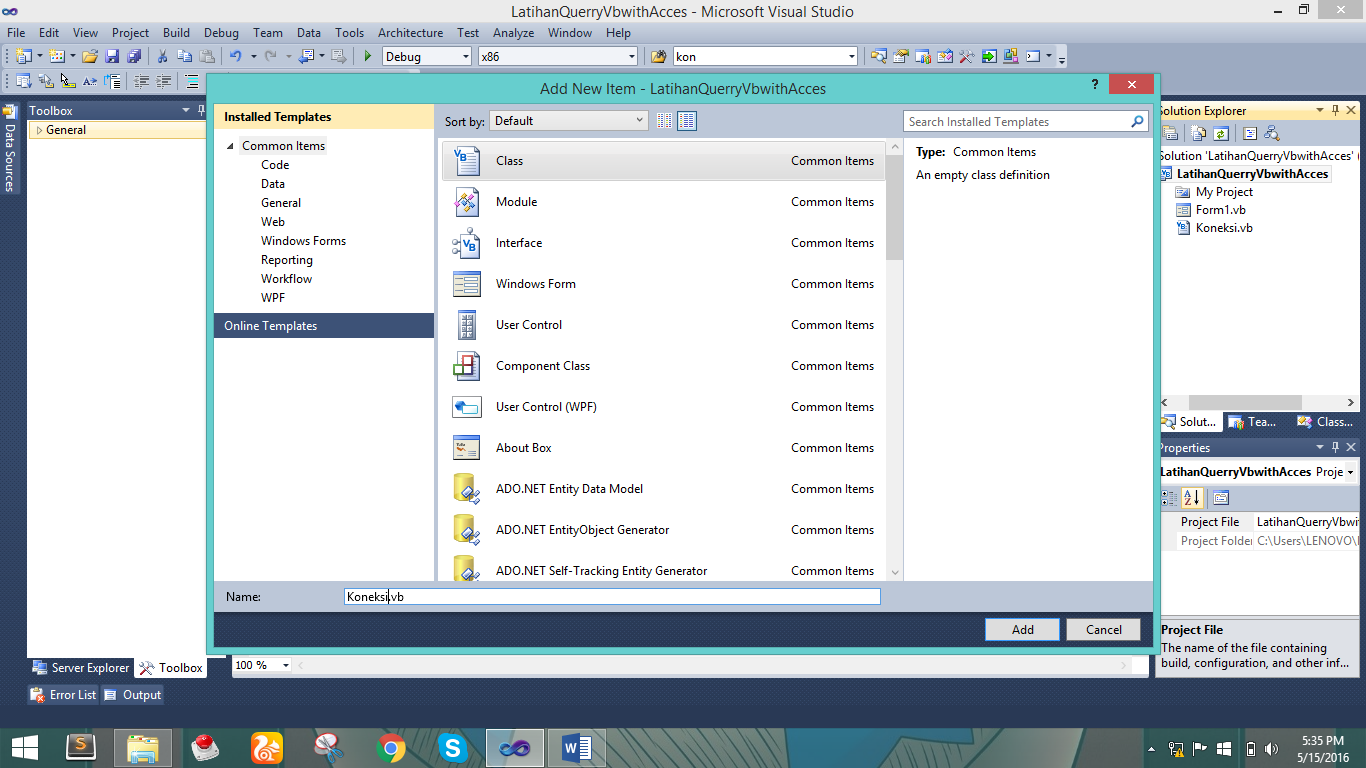The height and width of the screenshot is (768, 1366).
Task: Start debugging with green play icon
Action: (x=368, y=56)
